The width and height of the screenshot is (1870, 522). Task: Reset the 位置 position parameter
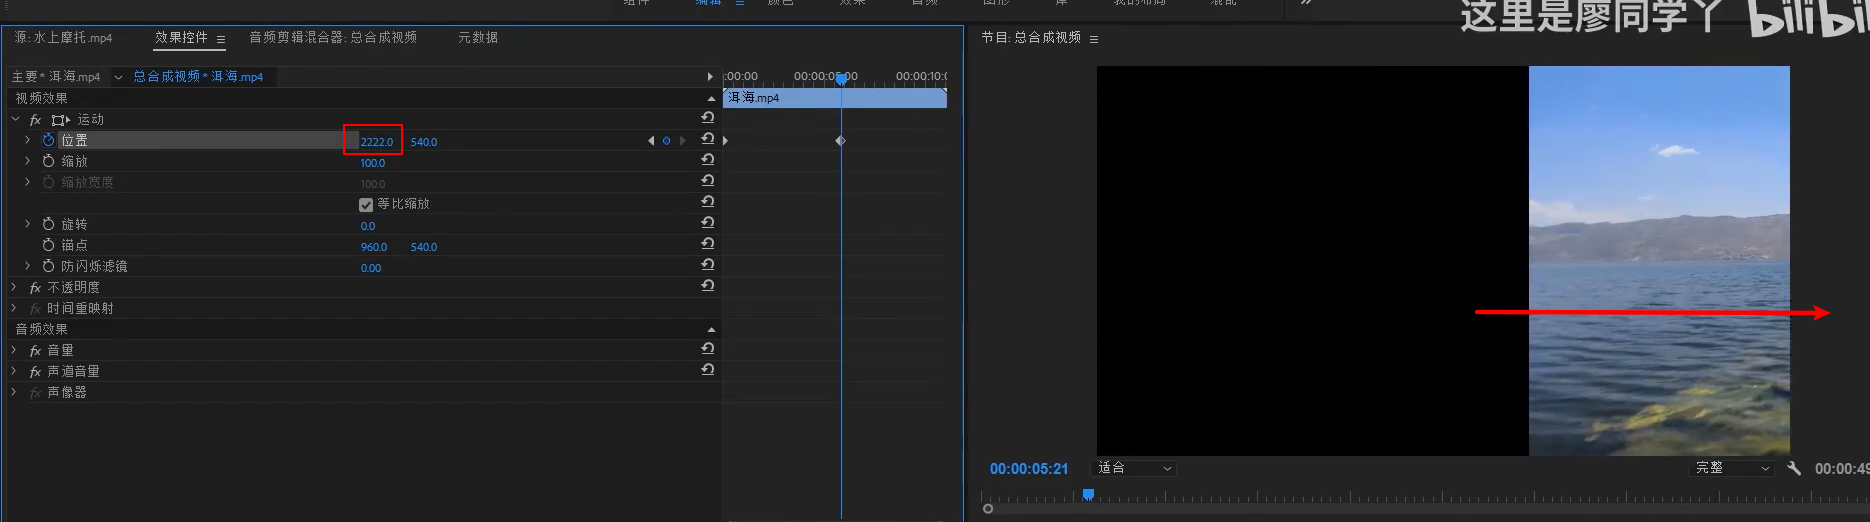pyautogui.click(x=708, y=139)
